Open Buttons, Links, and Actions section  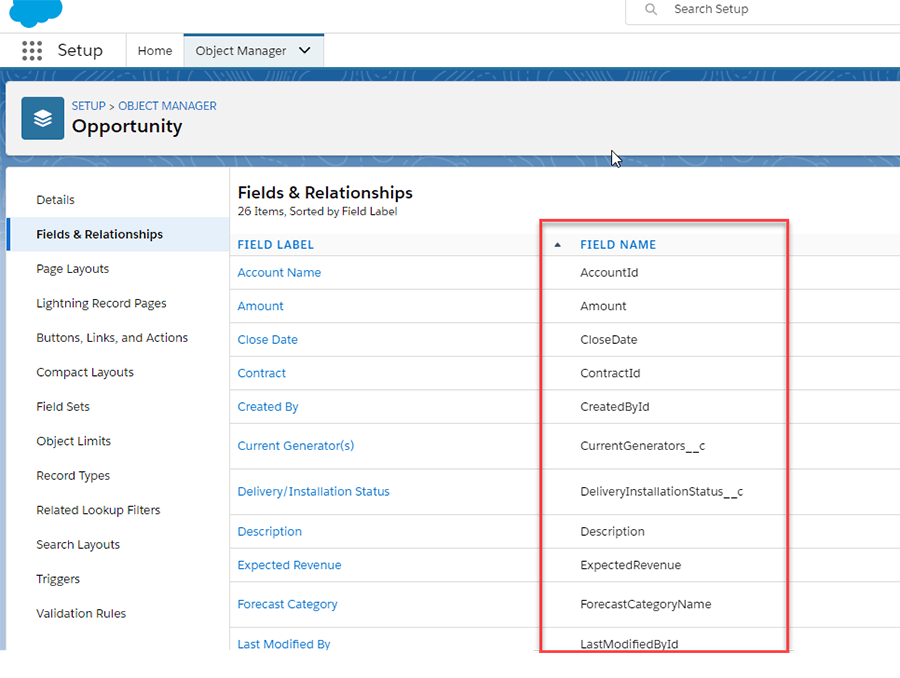click(112, 338)
